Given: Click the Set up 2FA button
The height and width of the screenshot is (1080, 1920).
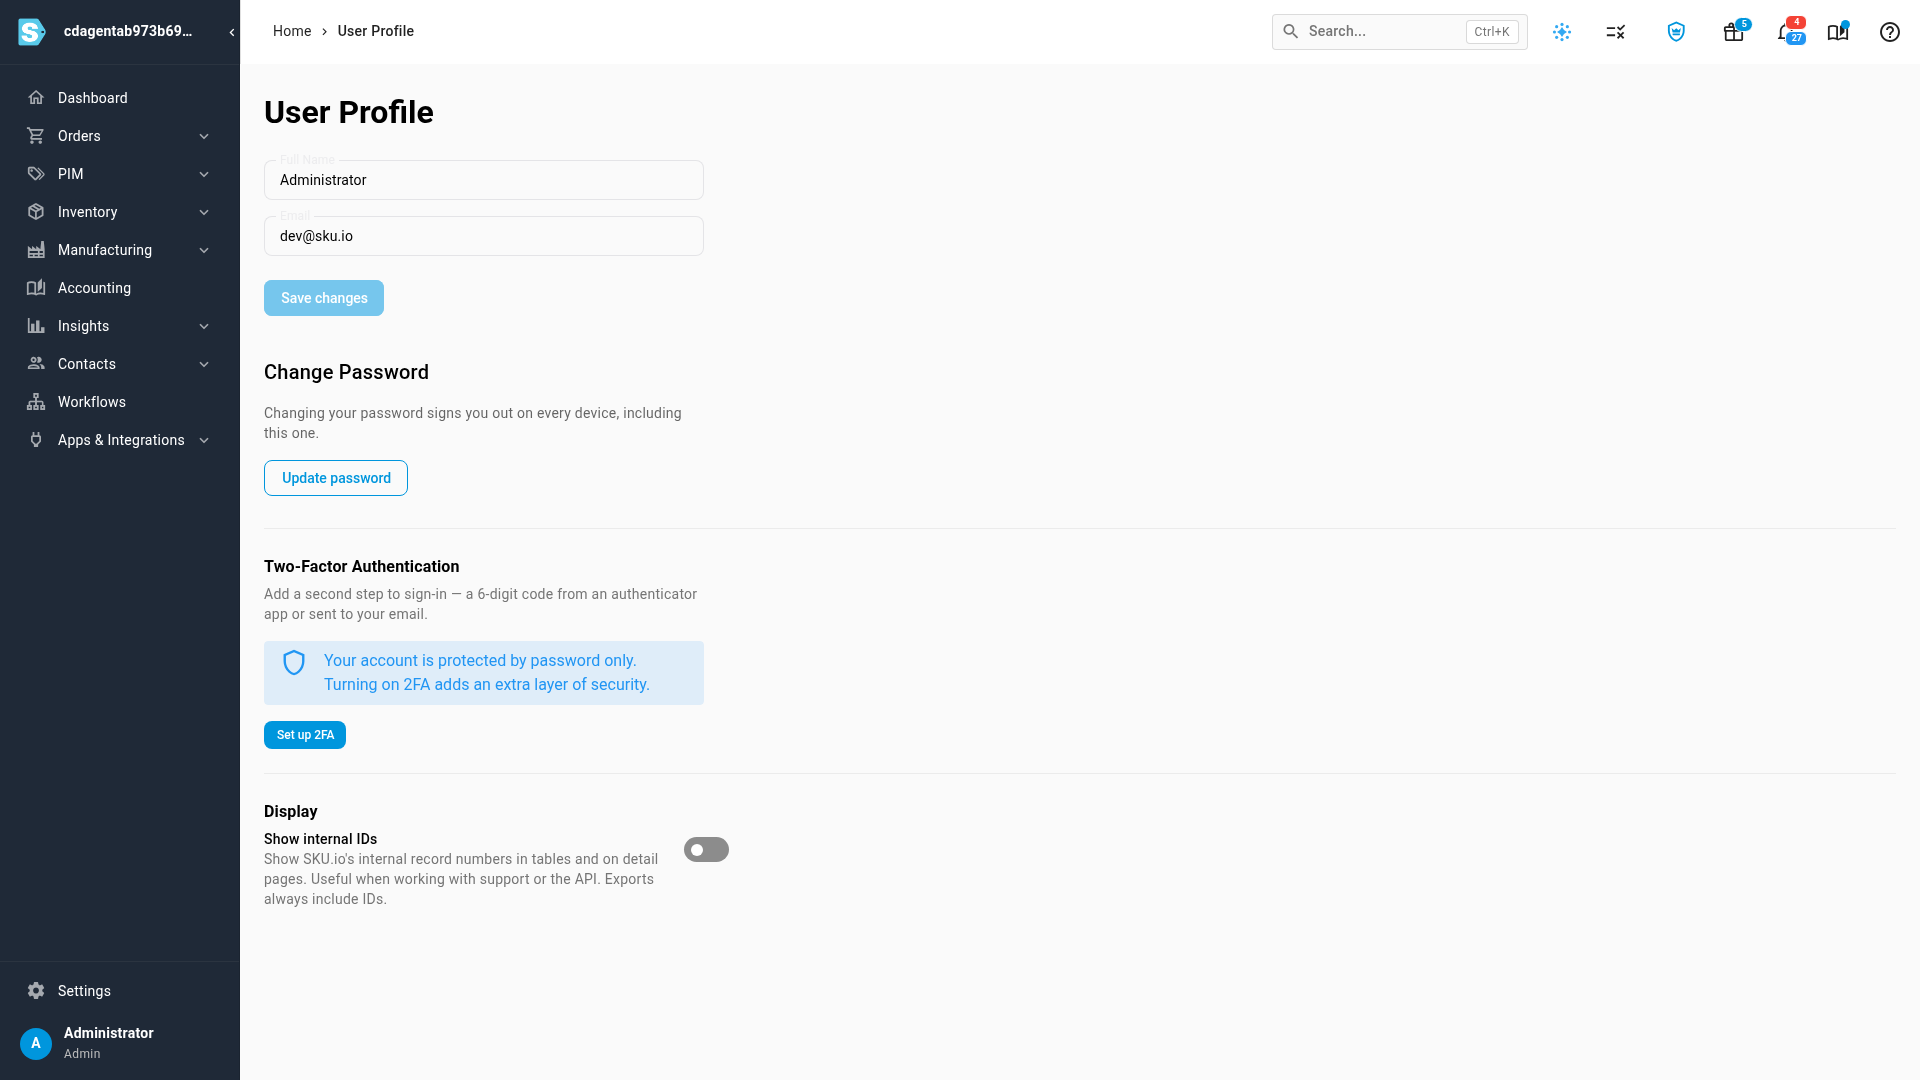Looking at the screenshot, I should pyautogui.click(x=305, y=735).
